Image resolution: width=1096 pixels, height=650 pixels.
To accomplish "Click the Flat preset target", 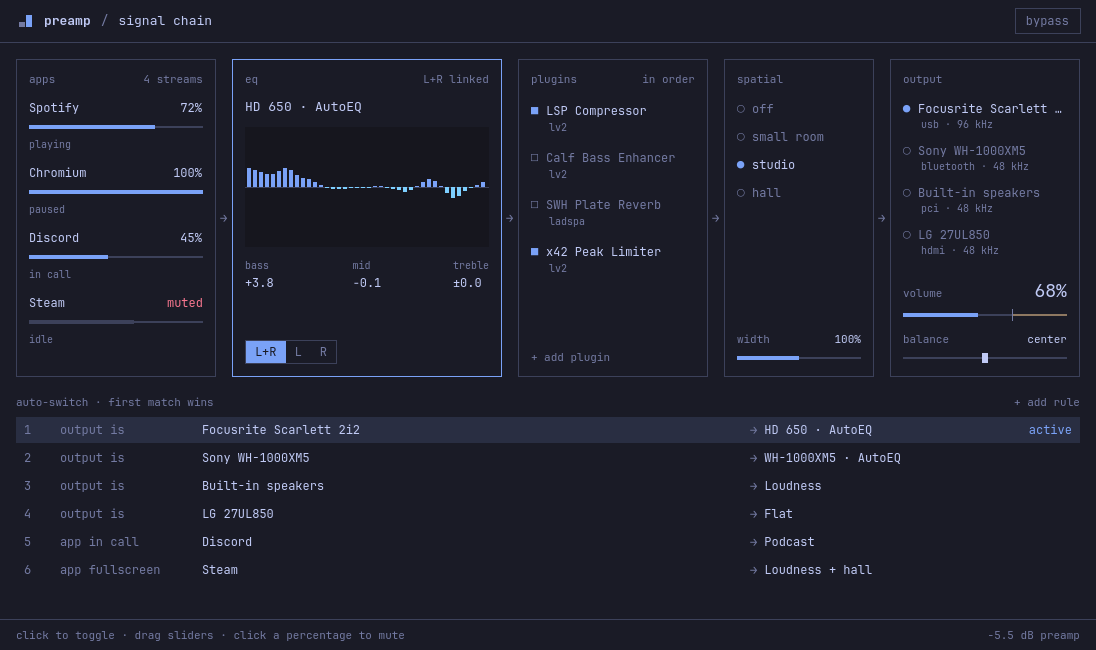I will point(778,514).
